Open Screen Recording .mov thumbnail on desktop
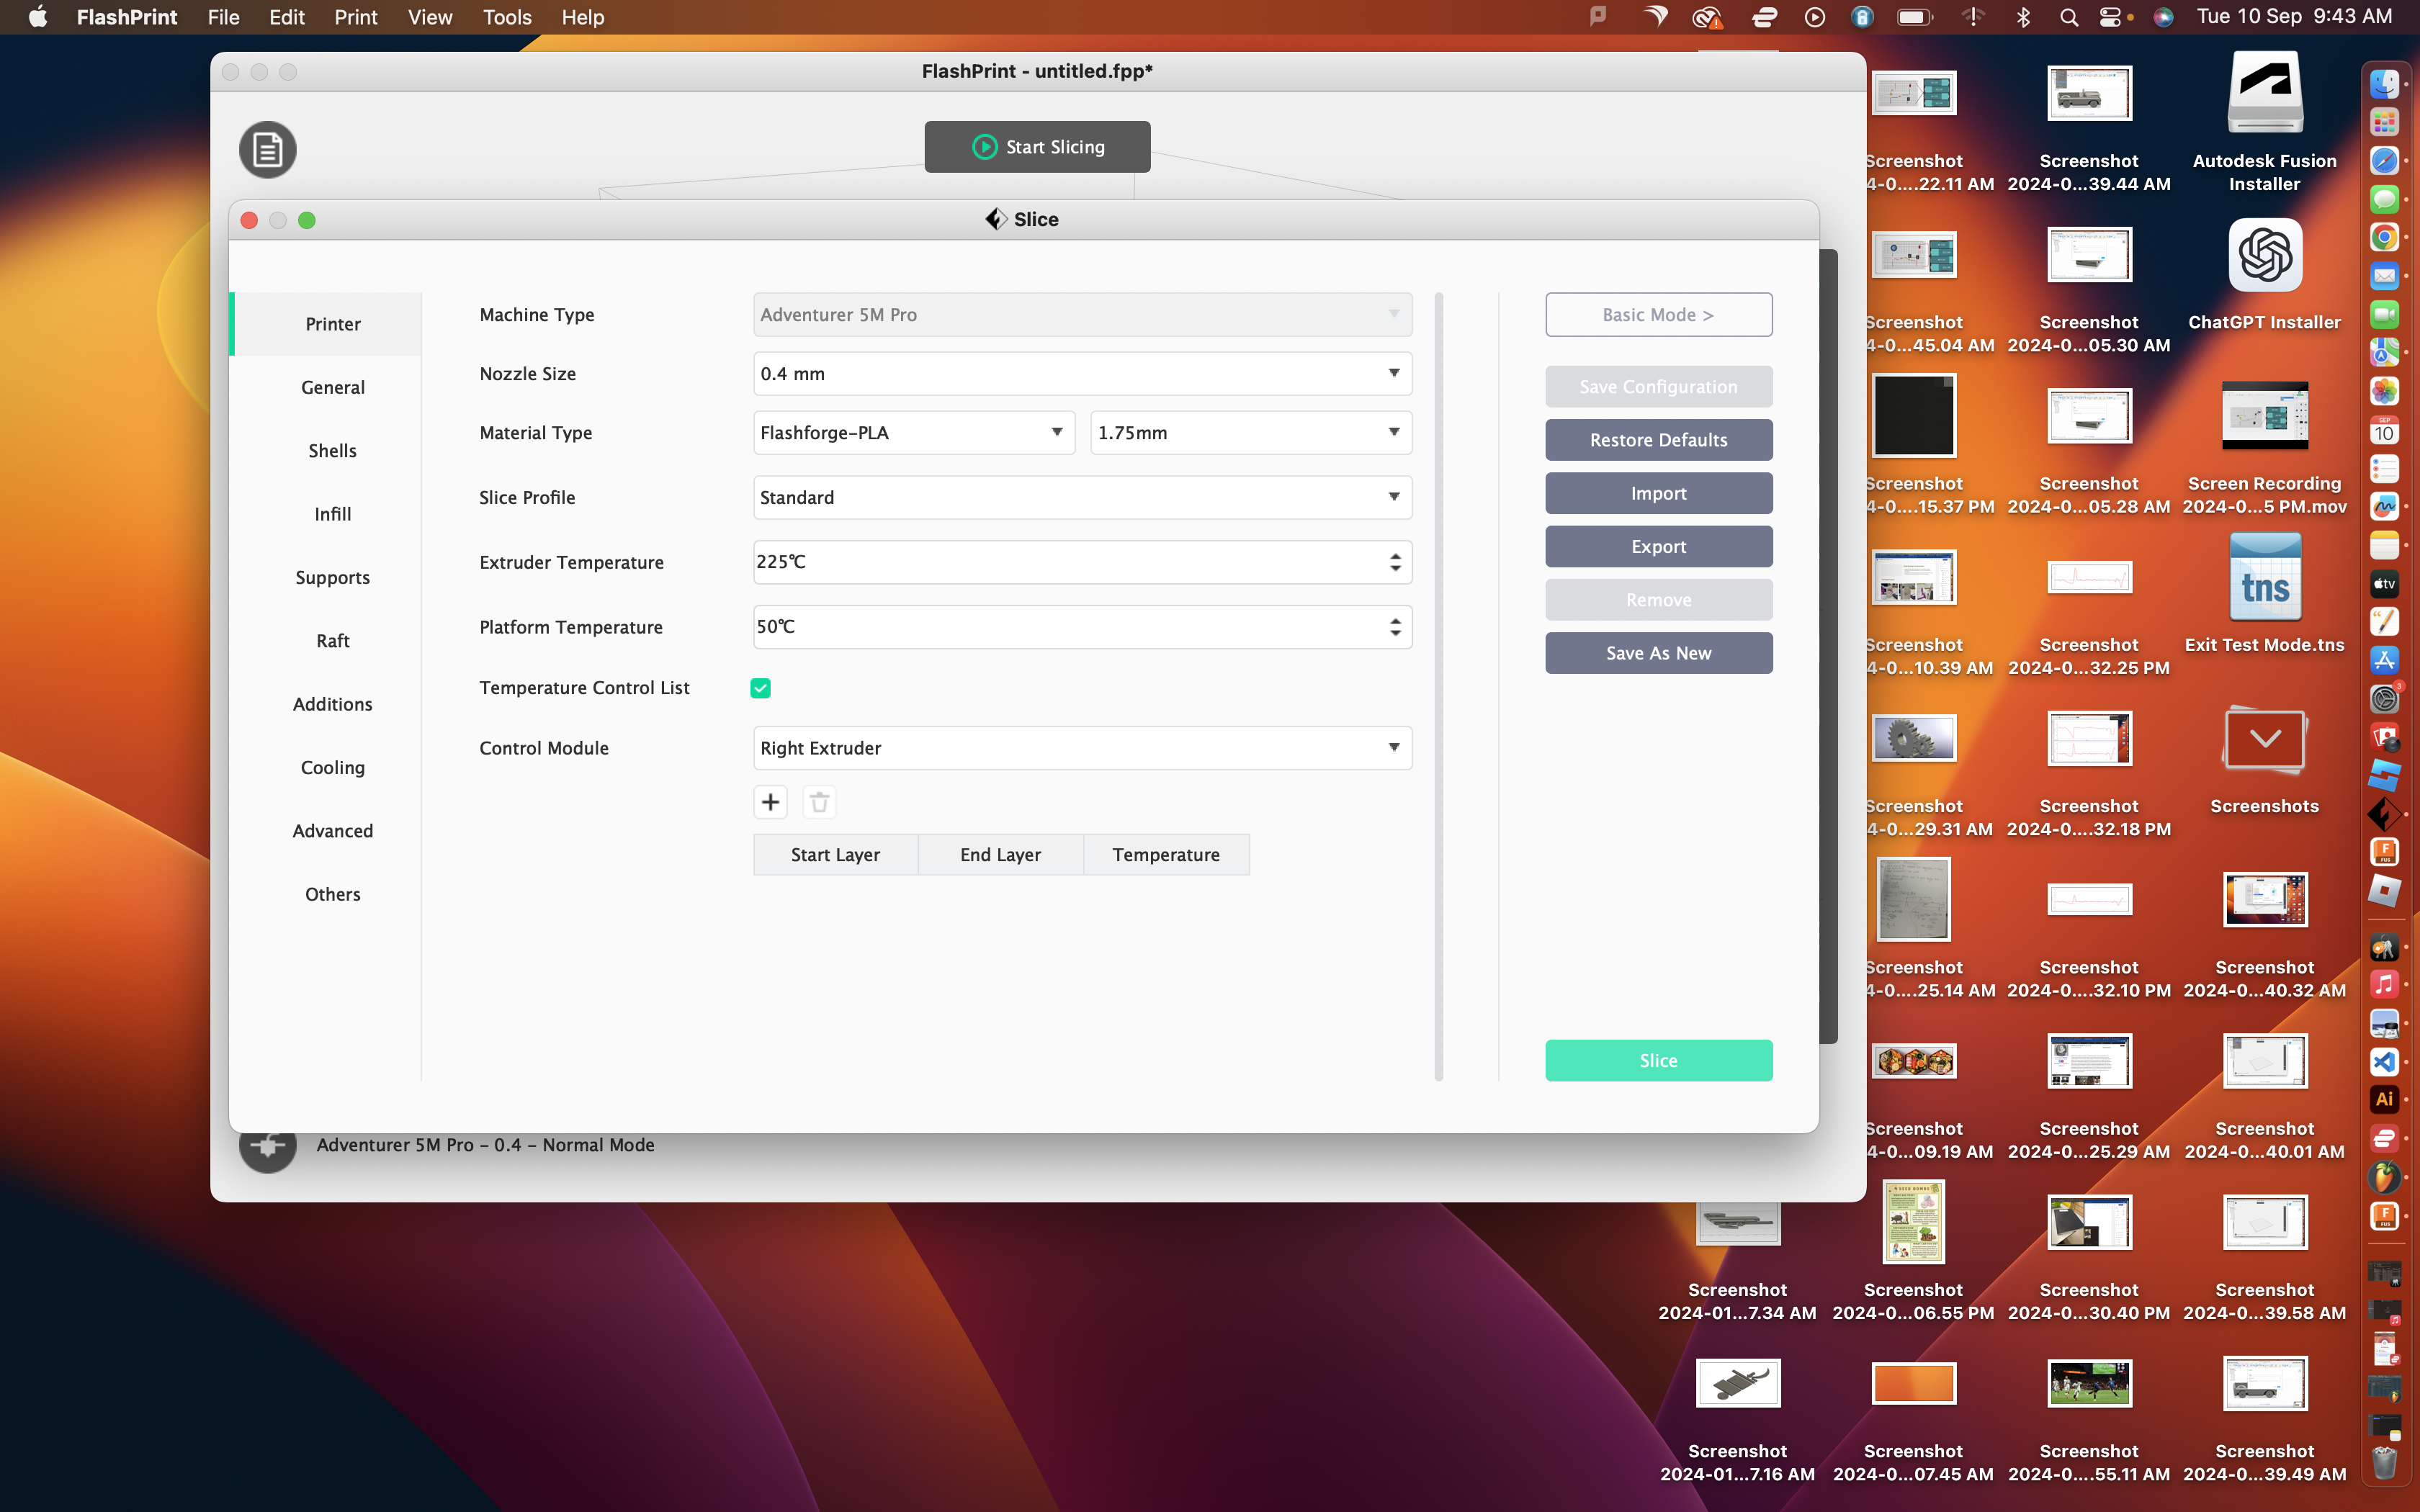The width and height of the screenshot is (2420, 1512). 2265,416
